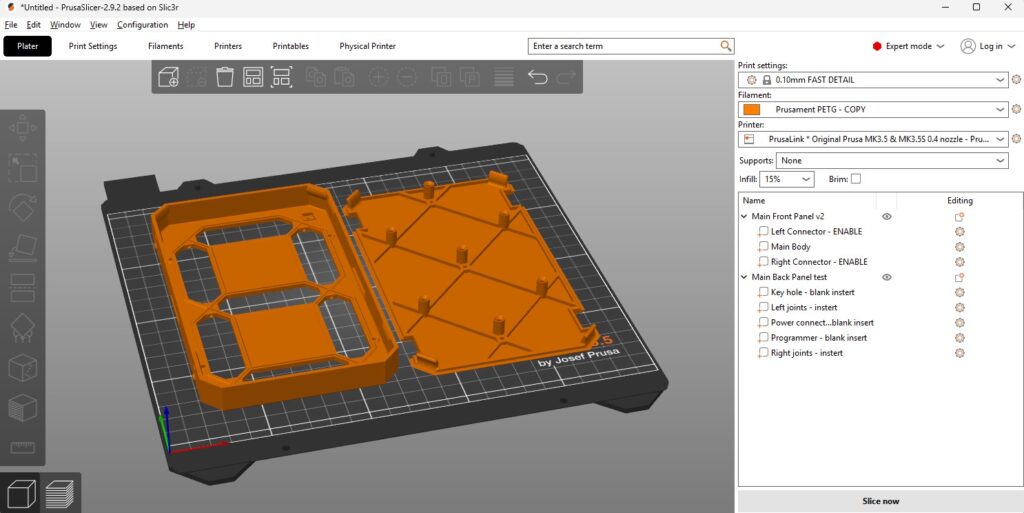The width and height of the screenshot is (1024, 513).
Task: Click the Redo arrow icon
Action: 566,77
